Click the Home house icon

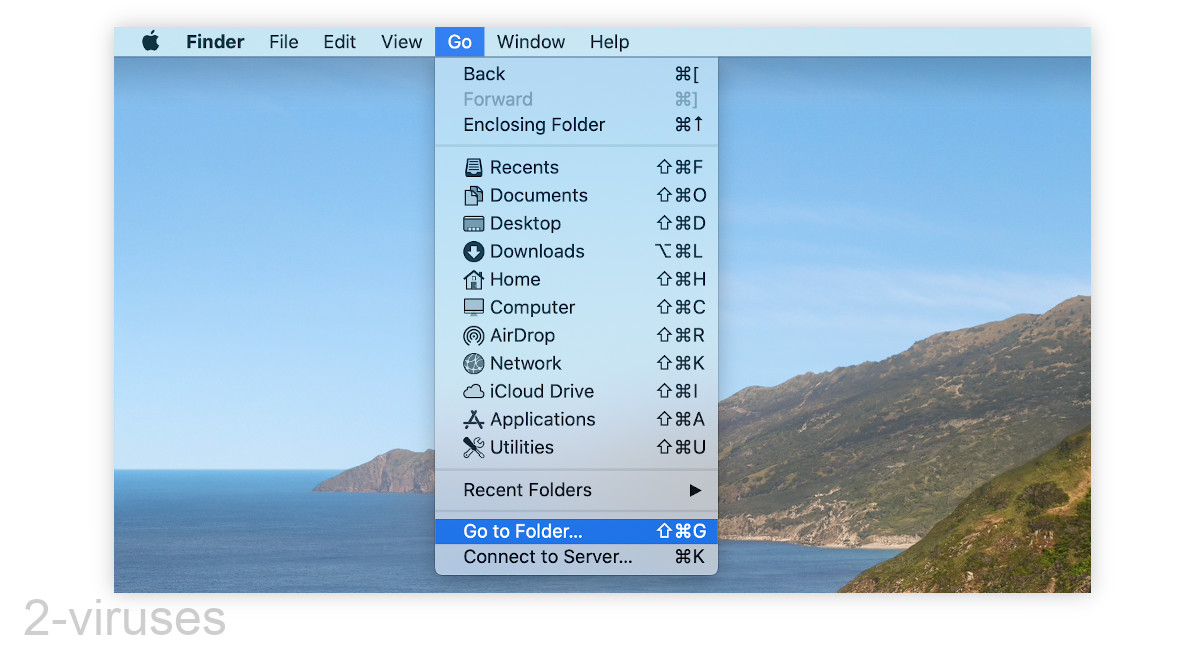pos(473,280)
